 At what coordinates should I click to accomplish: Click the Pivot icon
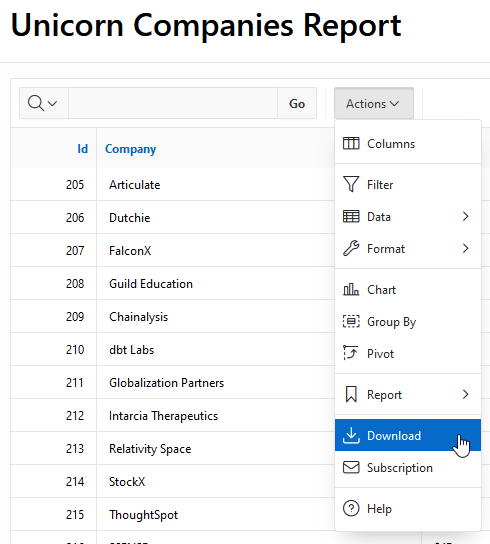point(350,353)
